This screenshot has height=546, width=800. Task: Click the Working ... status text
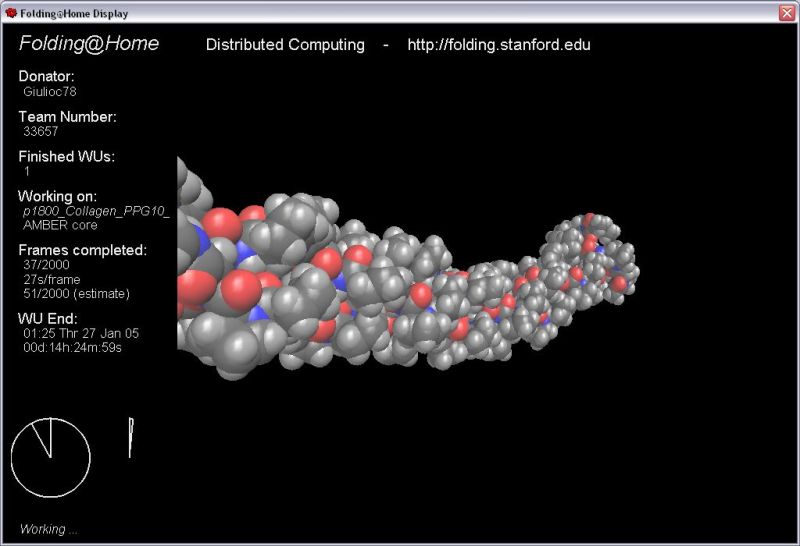pos(48,529)
